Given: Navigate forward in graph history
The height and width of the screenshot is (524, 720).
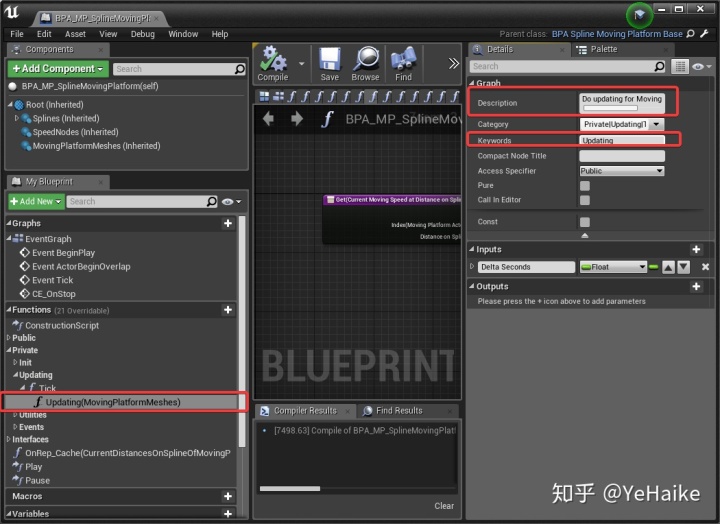Looking at the screenshot, I should pos(297,119).
